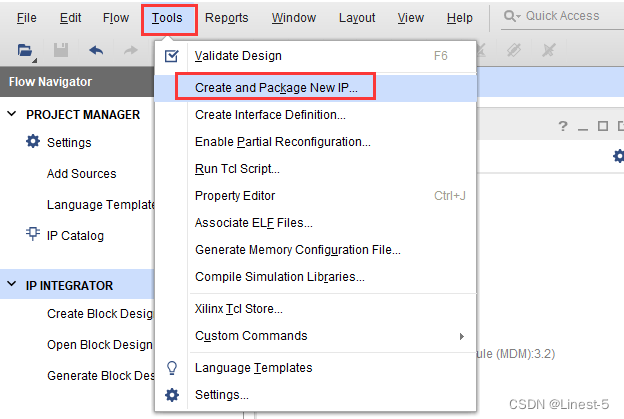Click the gear icon beside Project Manager Settings
Image resolution: width=624 pixels, height=419 pixels.
coord(32,142)
